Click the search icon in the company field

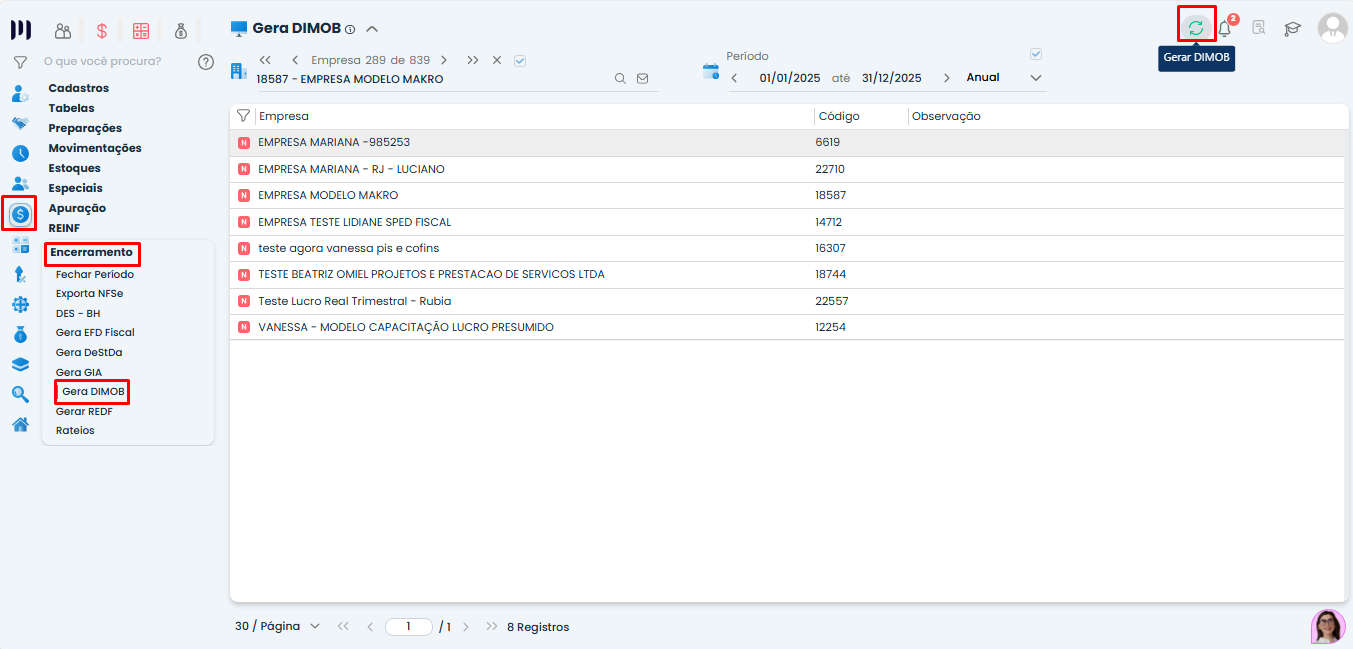(620, 79)
